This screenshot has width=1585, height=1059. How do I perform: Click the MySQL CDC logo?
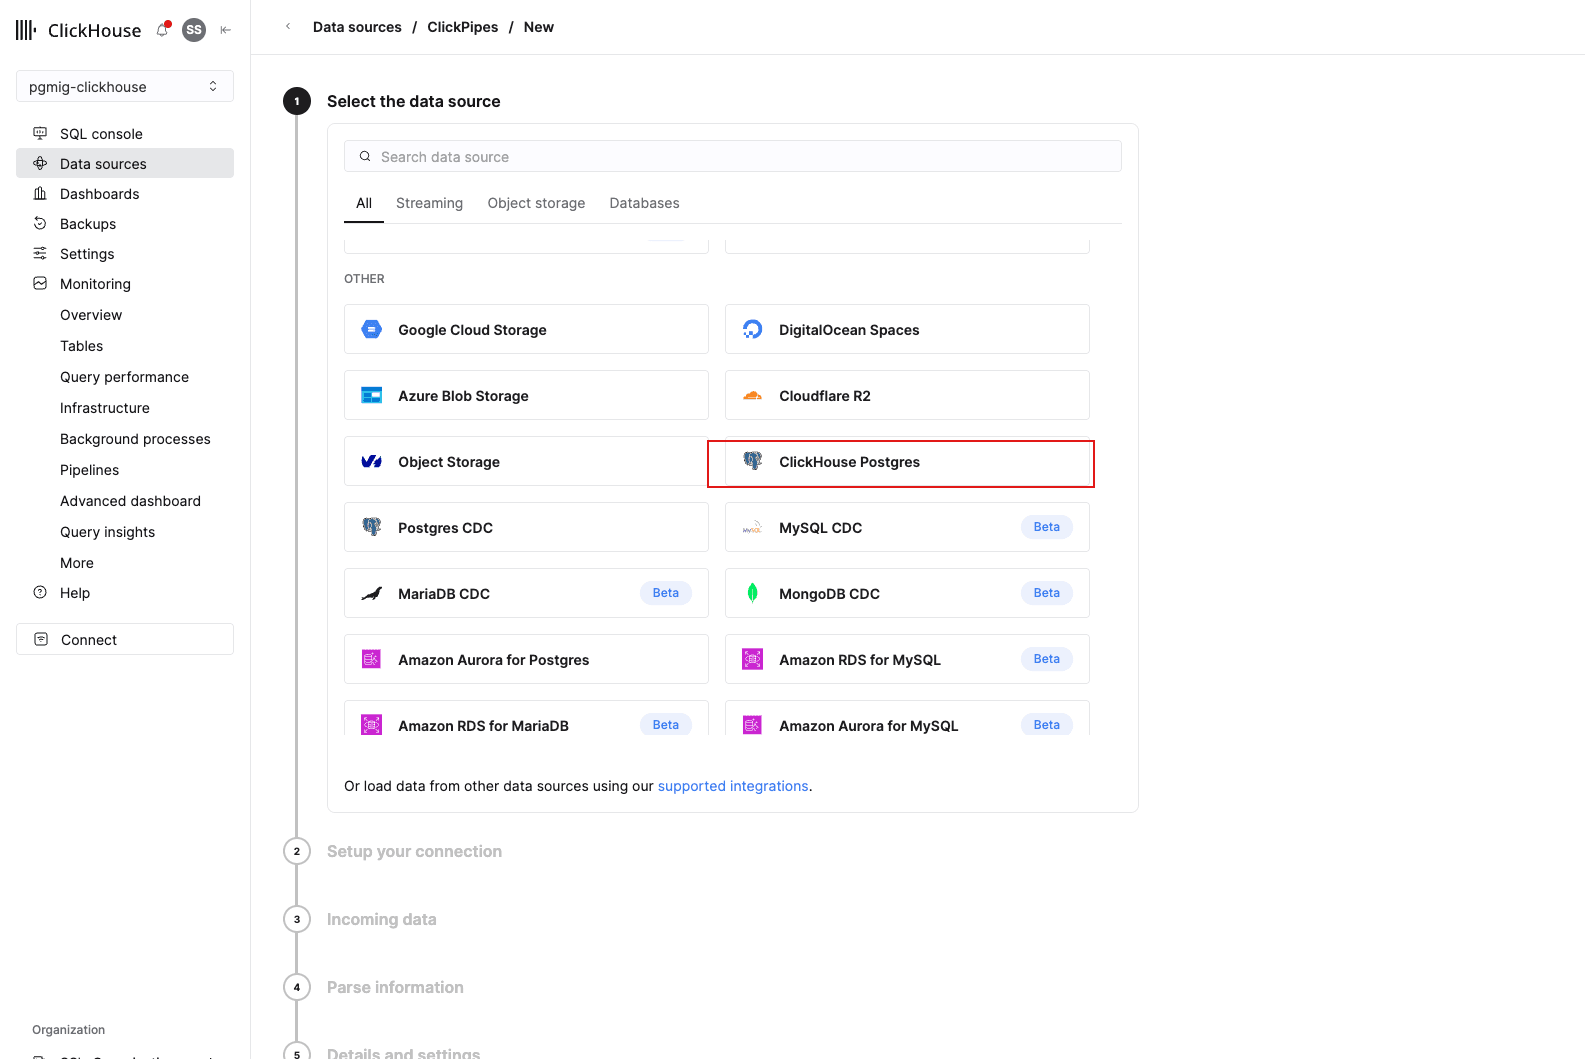pyautogui.click(x=753, y=528)
